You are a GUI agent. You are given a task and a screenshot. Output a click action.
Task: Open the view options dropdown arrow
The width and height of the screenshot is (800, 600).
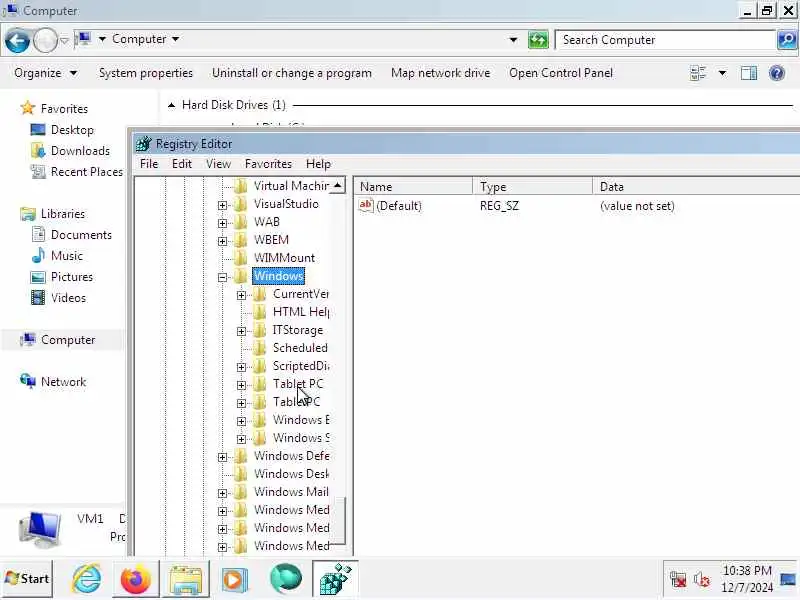tap(722, 73)
